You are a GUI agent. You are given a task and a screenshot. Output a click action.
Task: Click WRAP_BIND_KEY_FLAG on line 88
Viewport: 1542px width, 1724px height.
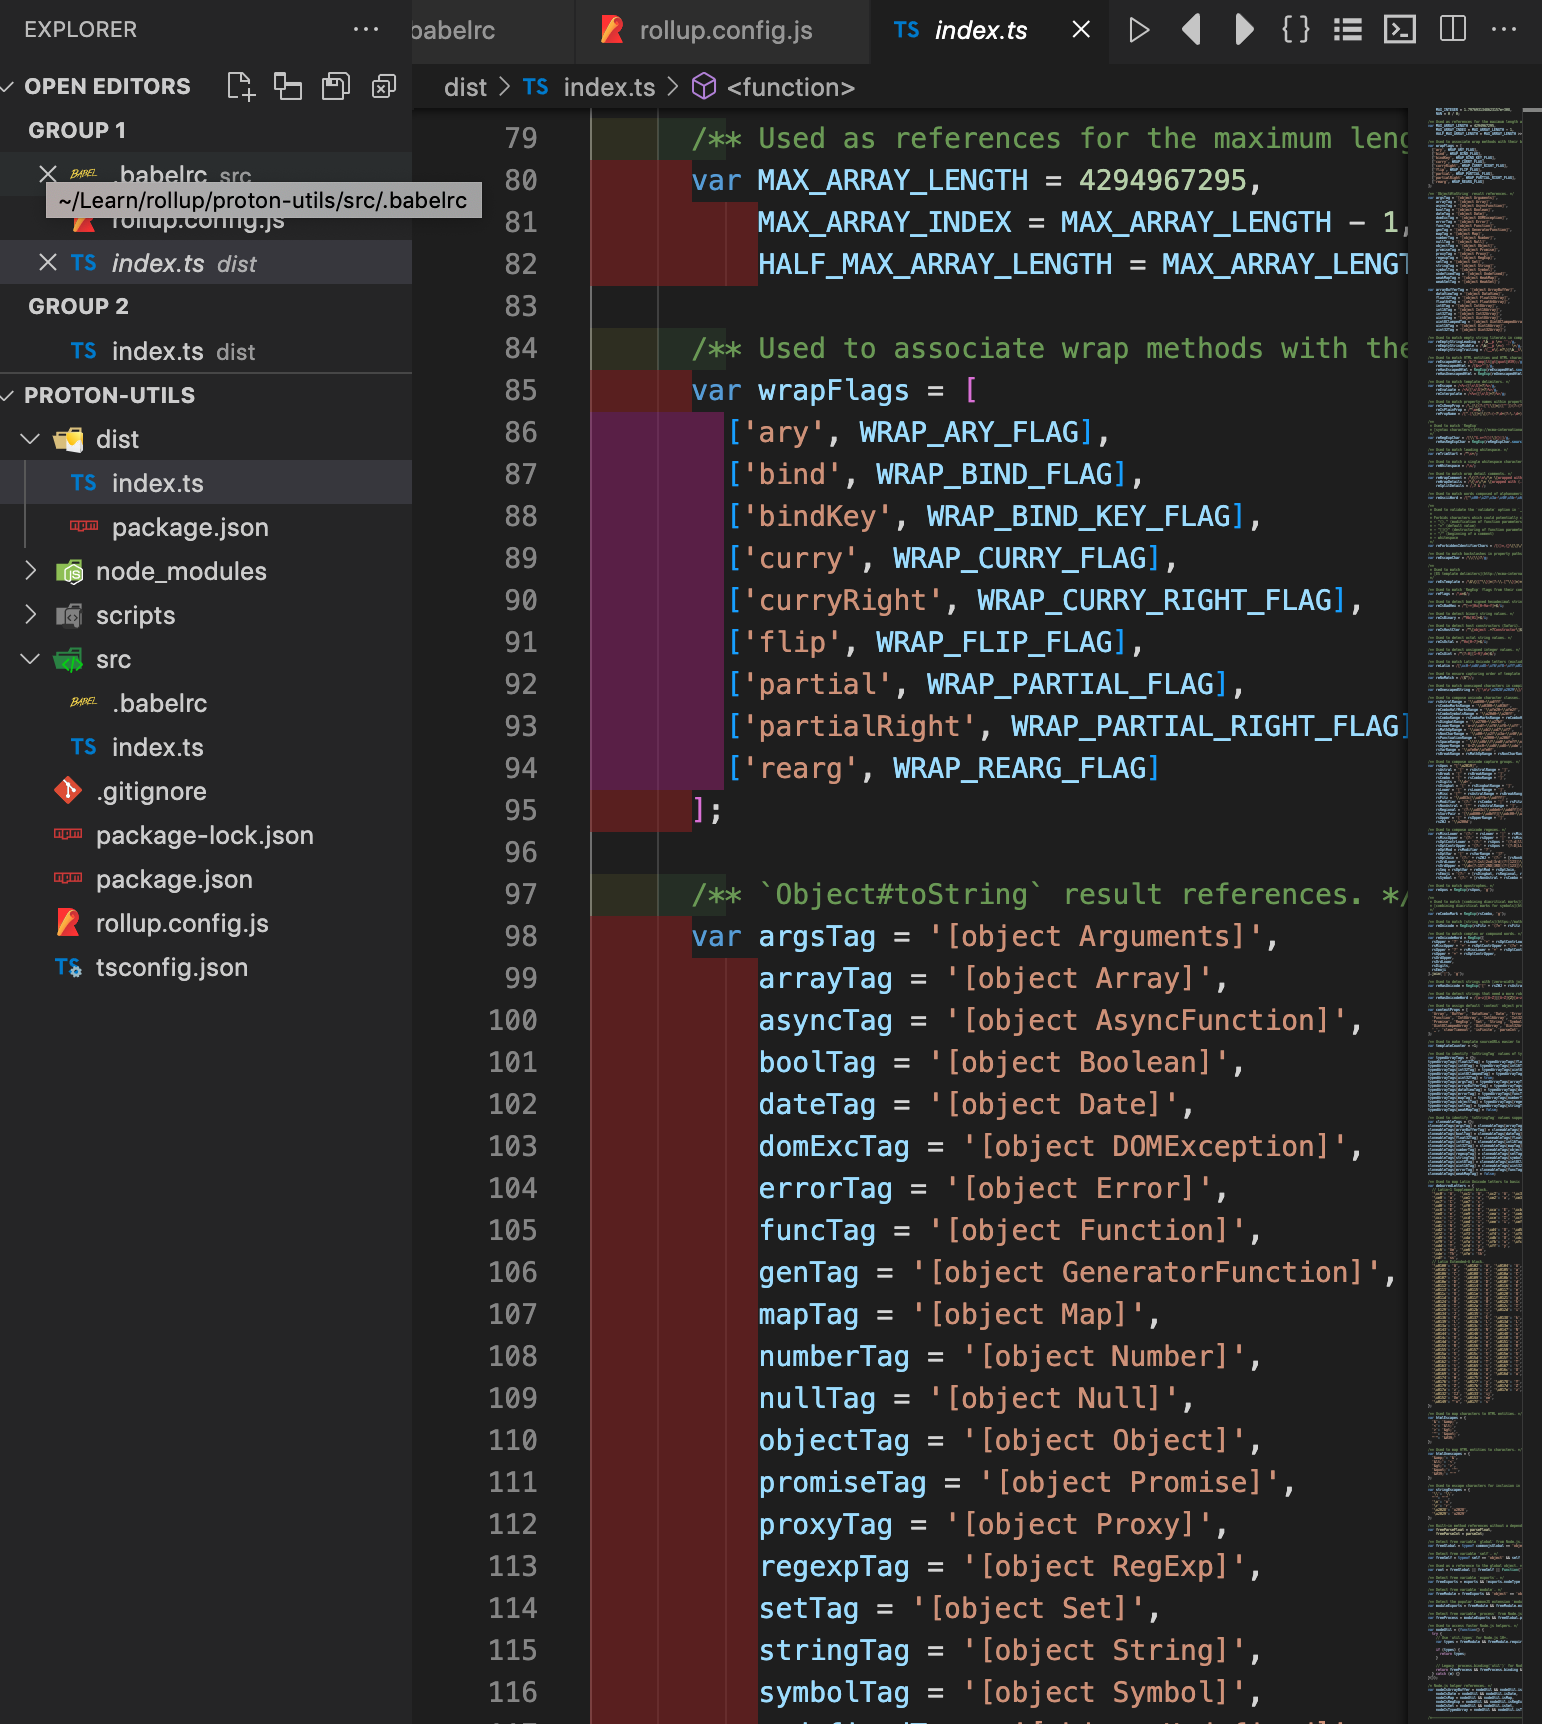(x=1078, y=516)
